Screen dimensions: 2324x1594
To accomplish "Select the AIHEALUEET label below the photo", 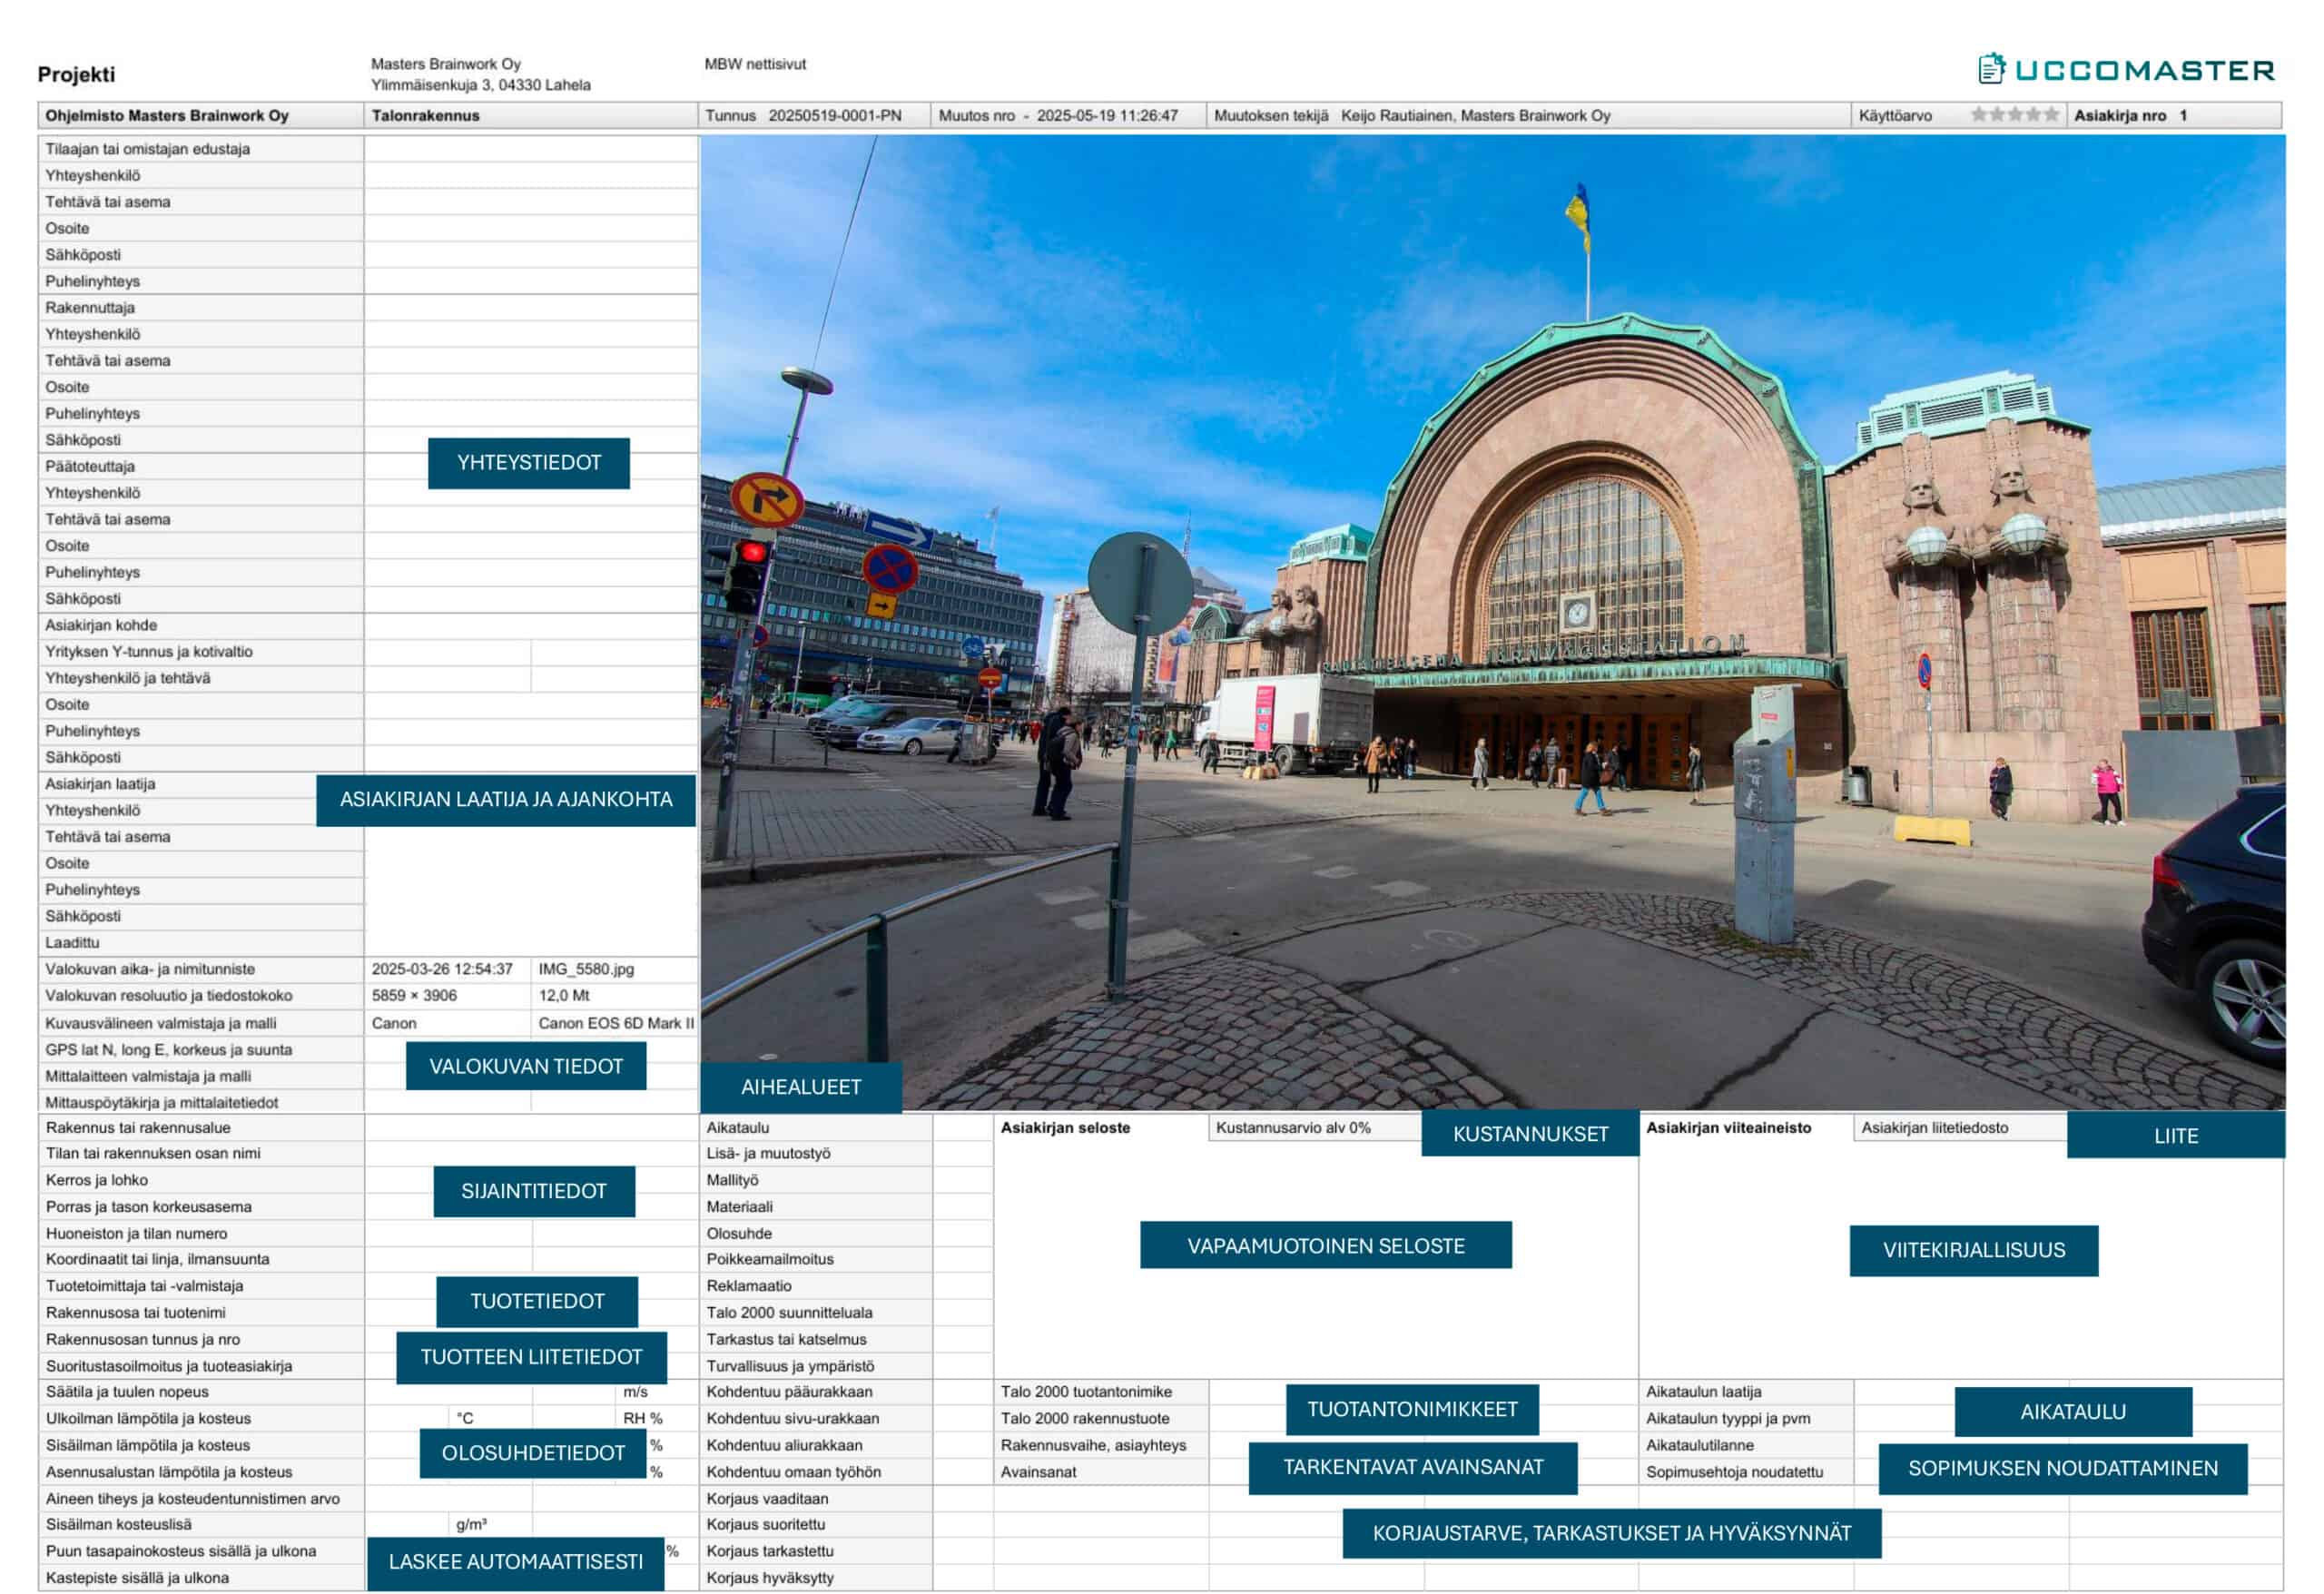I will pyautogui.click(x=801, y=1087).
